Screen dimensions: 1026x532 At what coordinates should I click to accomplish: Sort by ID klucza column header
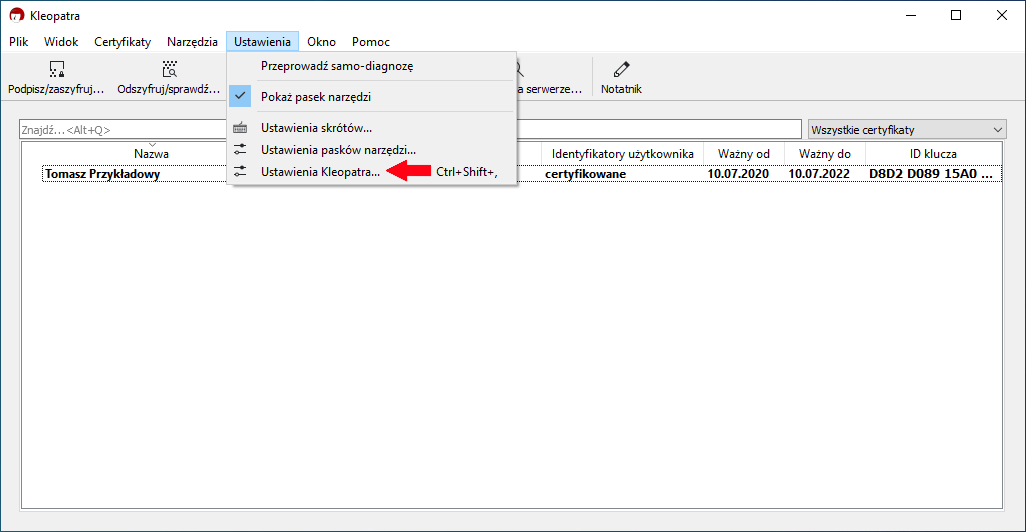point(933,154)
